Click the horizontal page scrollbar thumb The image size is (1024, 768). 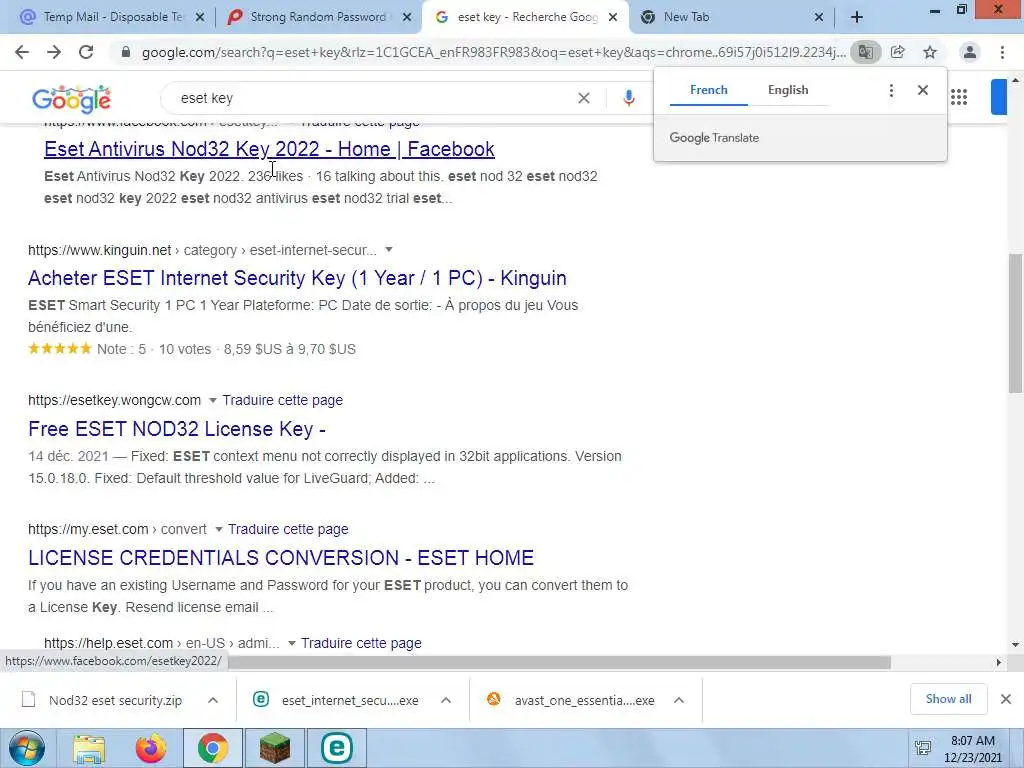click(559, 662)
